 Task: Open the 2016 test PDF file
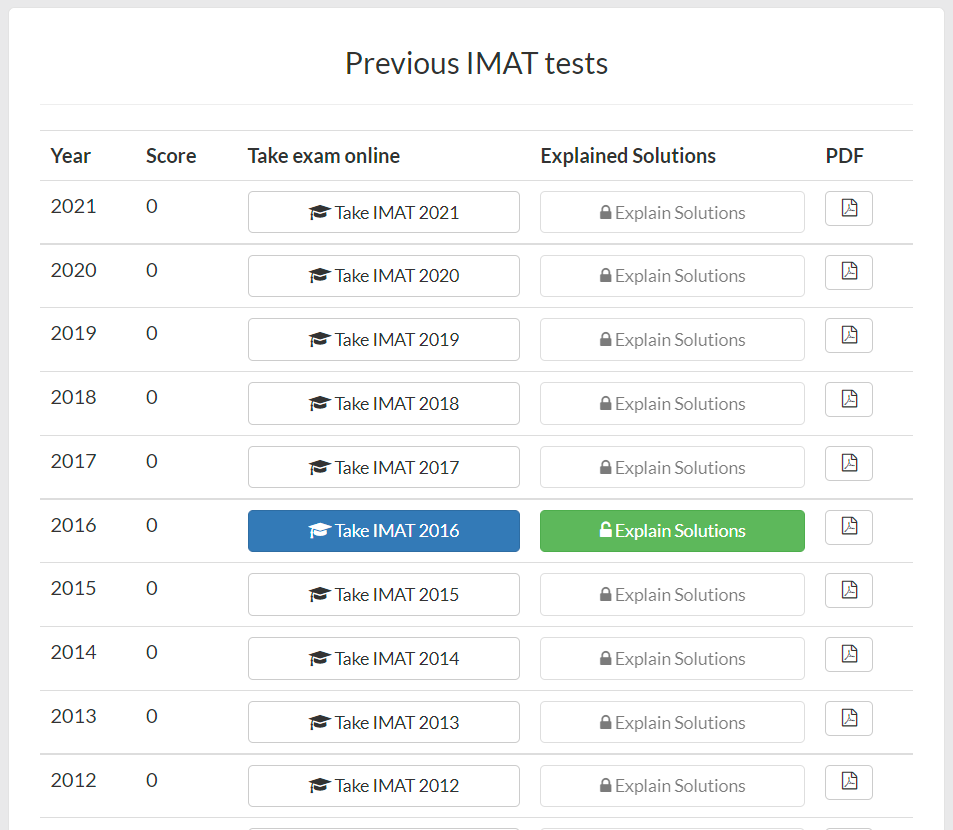(x=848, y=527)
